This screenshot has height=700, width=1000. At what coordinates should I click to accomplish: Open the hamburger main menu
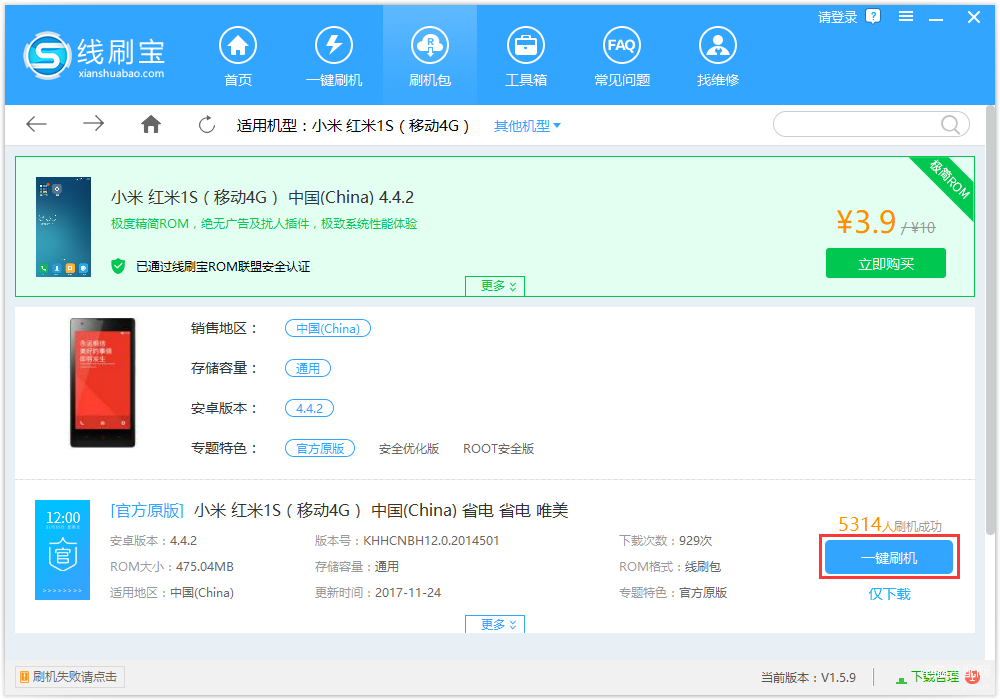point(906,17)
